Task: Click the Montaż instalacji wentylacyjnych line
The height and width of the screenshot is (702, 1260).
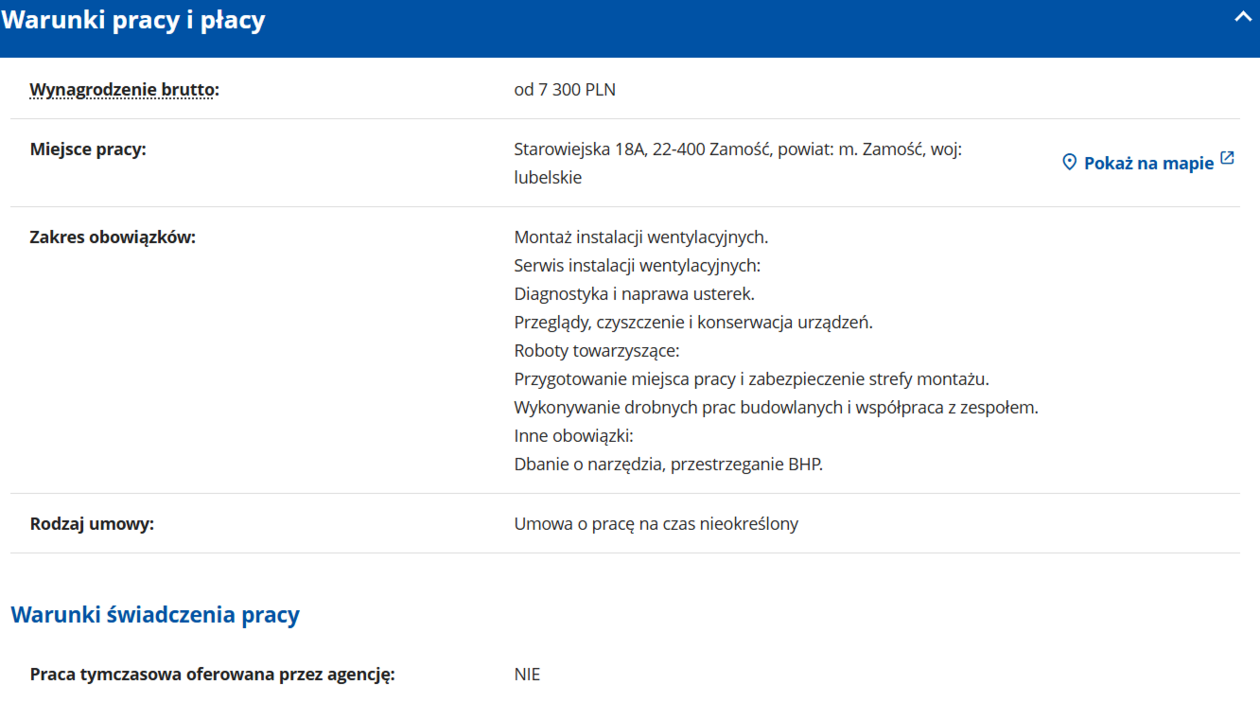Action: (640, 237)
